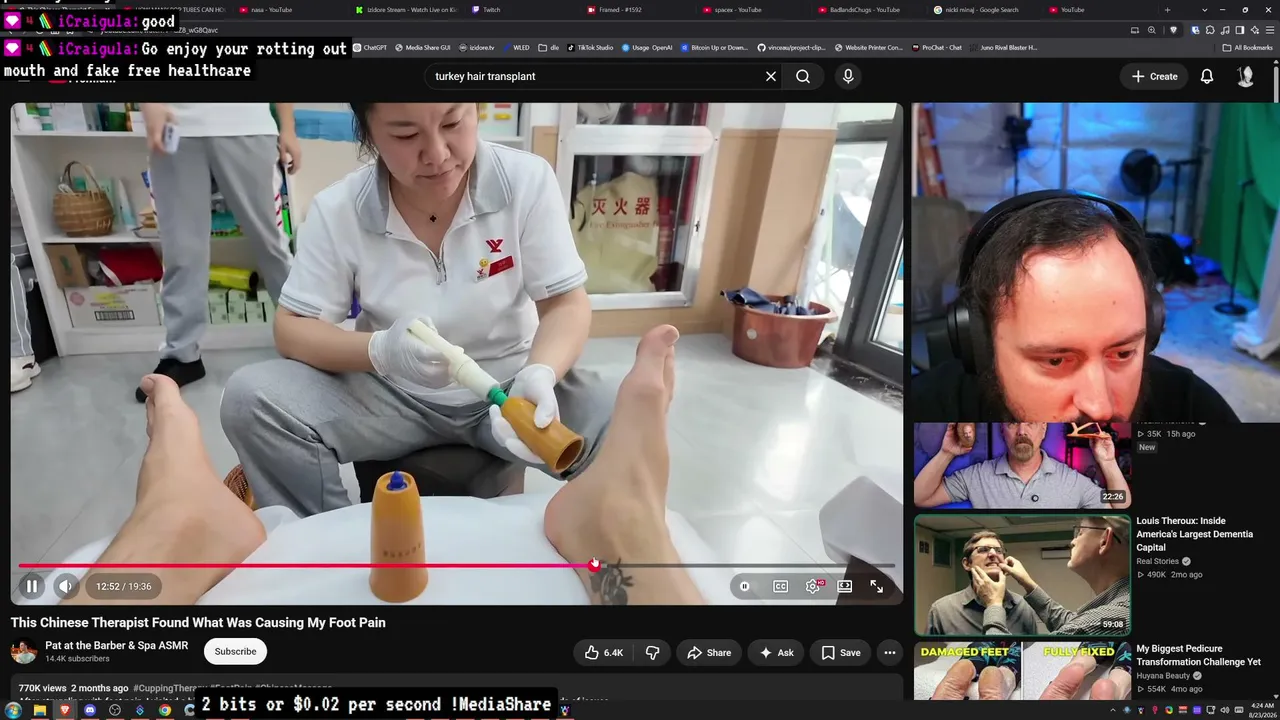Image resolution: width=1280 pixels, height=720 pixels.
Task: Open YouTube notifications bell
Action: 1207,76
